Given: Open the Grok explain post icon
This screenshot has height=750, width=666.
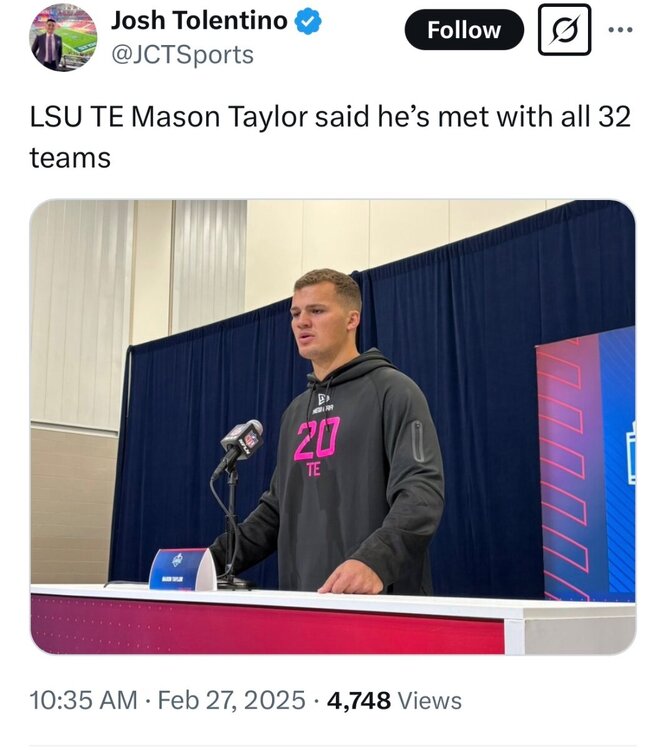Looking at the screenshot, I should click(x=564, y=30).
